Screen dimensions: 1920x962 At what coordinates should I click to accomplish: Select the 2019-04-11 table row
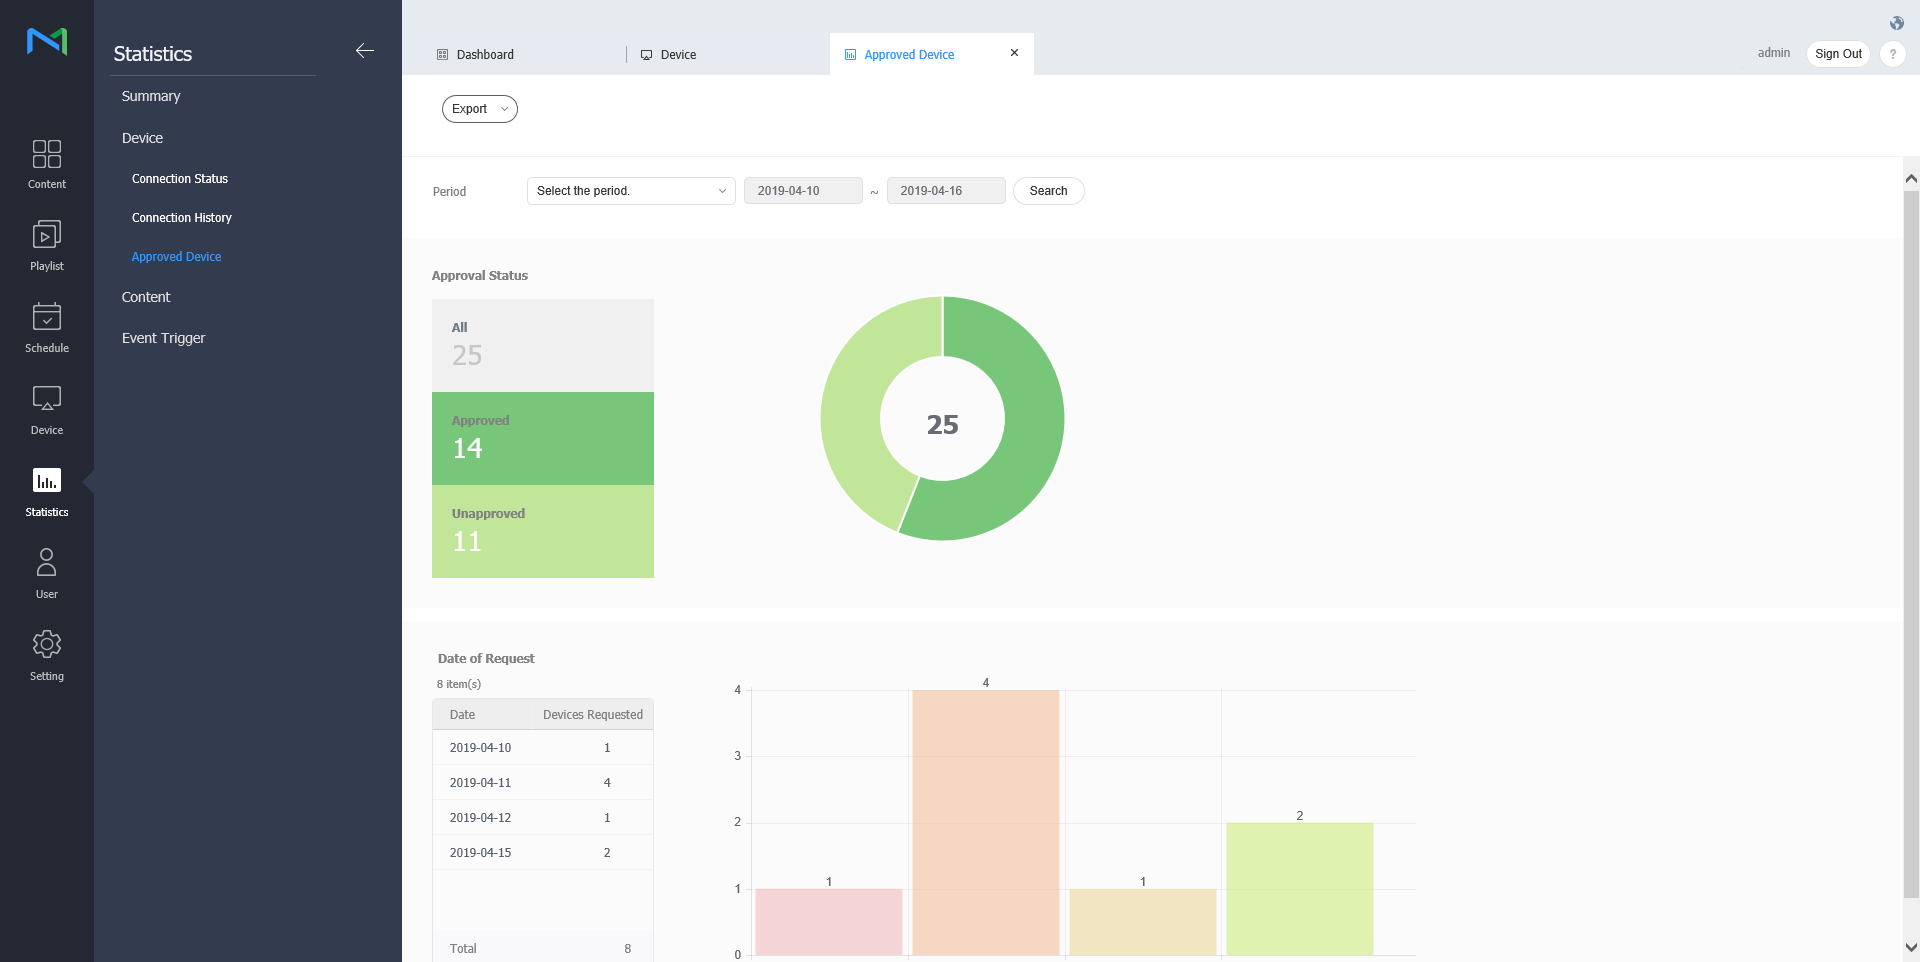tap(543, 783)
